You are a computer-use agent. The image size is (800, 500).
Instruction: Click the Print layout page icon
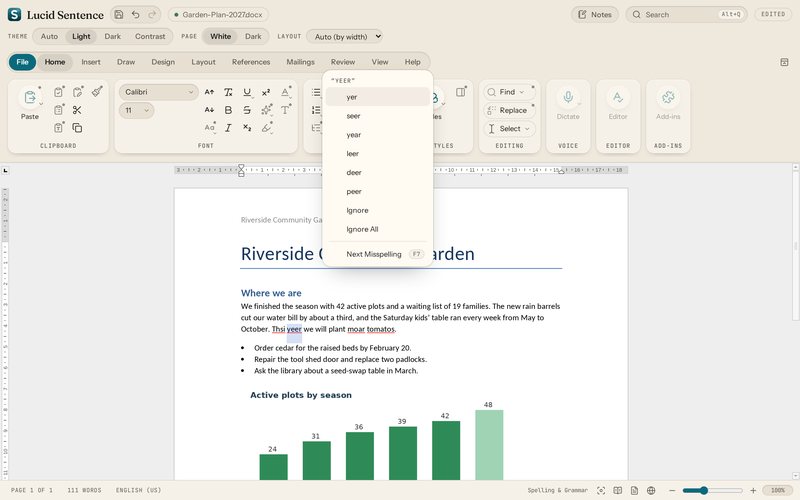coord(634,490)
